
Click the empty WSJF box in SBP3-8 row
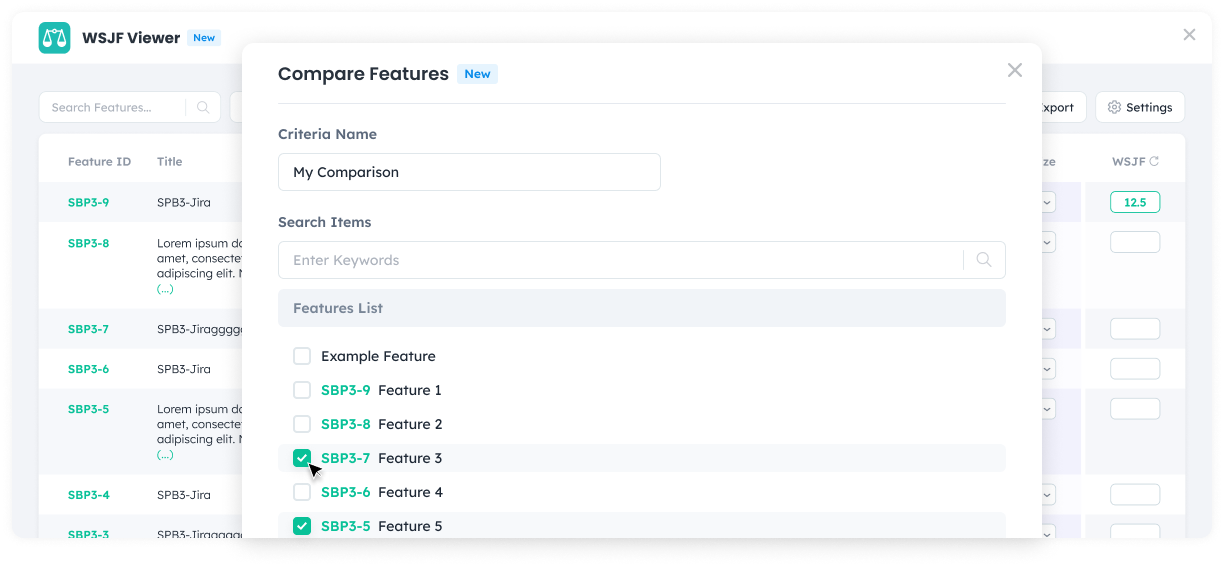(x=1135, y=242)
